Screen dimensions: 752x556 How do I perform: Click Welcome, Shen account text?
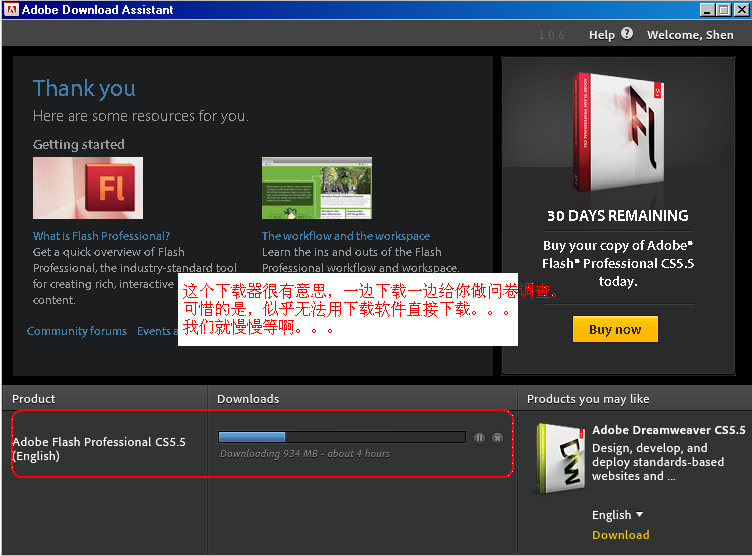click(690, 35)
